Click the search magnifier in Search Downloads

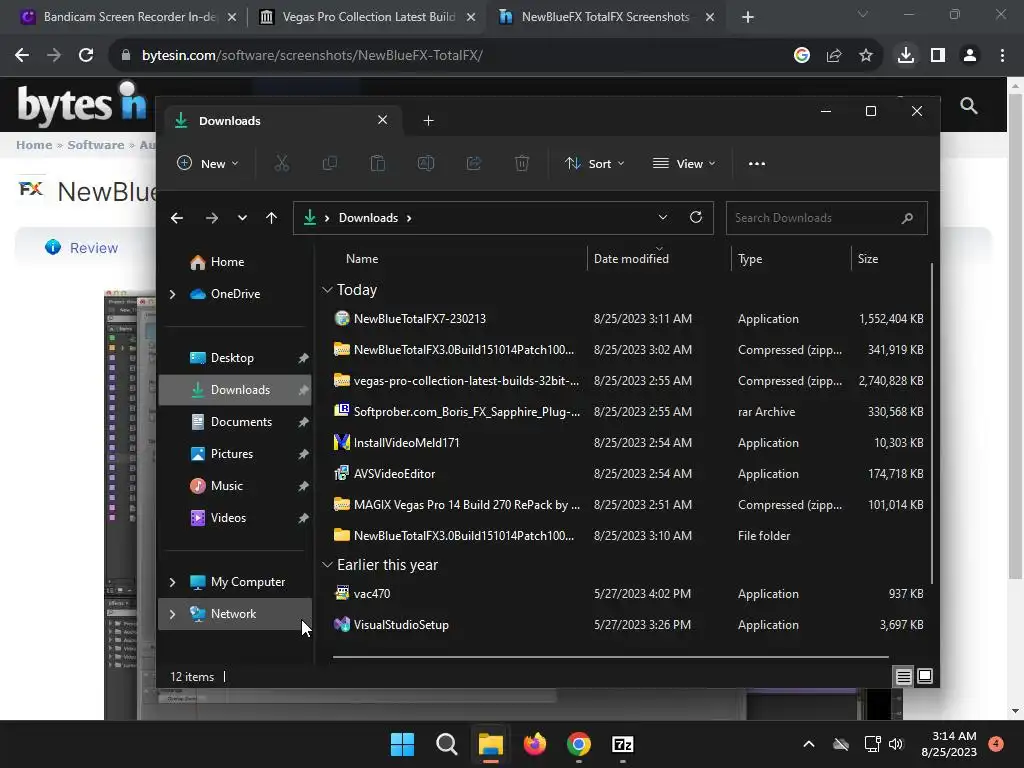pyautogui.click(x=907, y=218)
